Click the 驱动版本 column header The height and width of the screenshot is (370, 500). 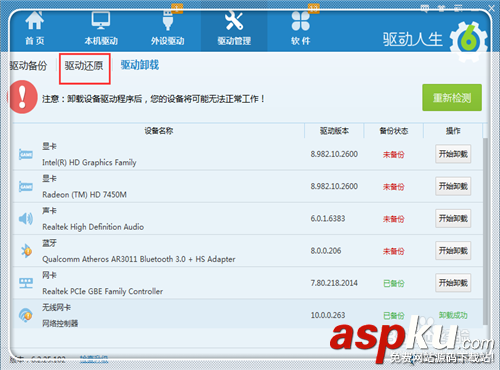pyautogui.click(x=334, y=131)
